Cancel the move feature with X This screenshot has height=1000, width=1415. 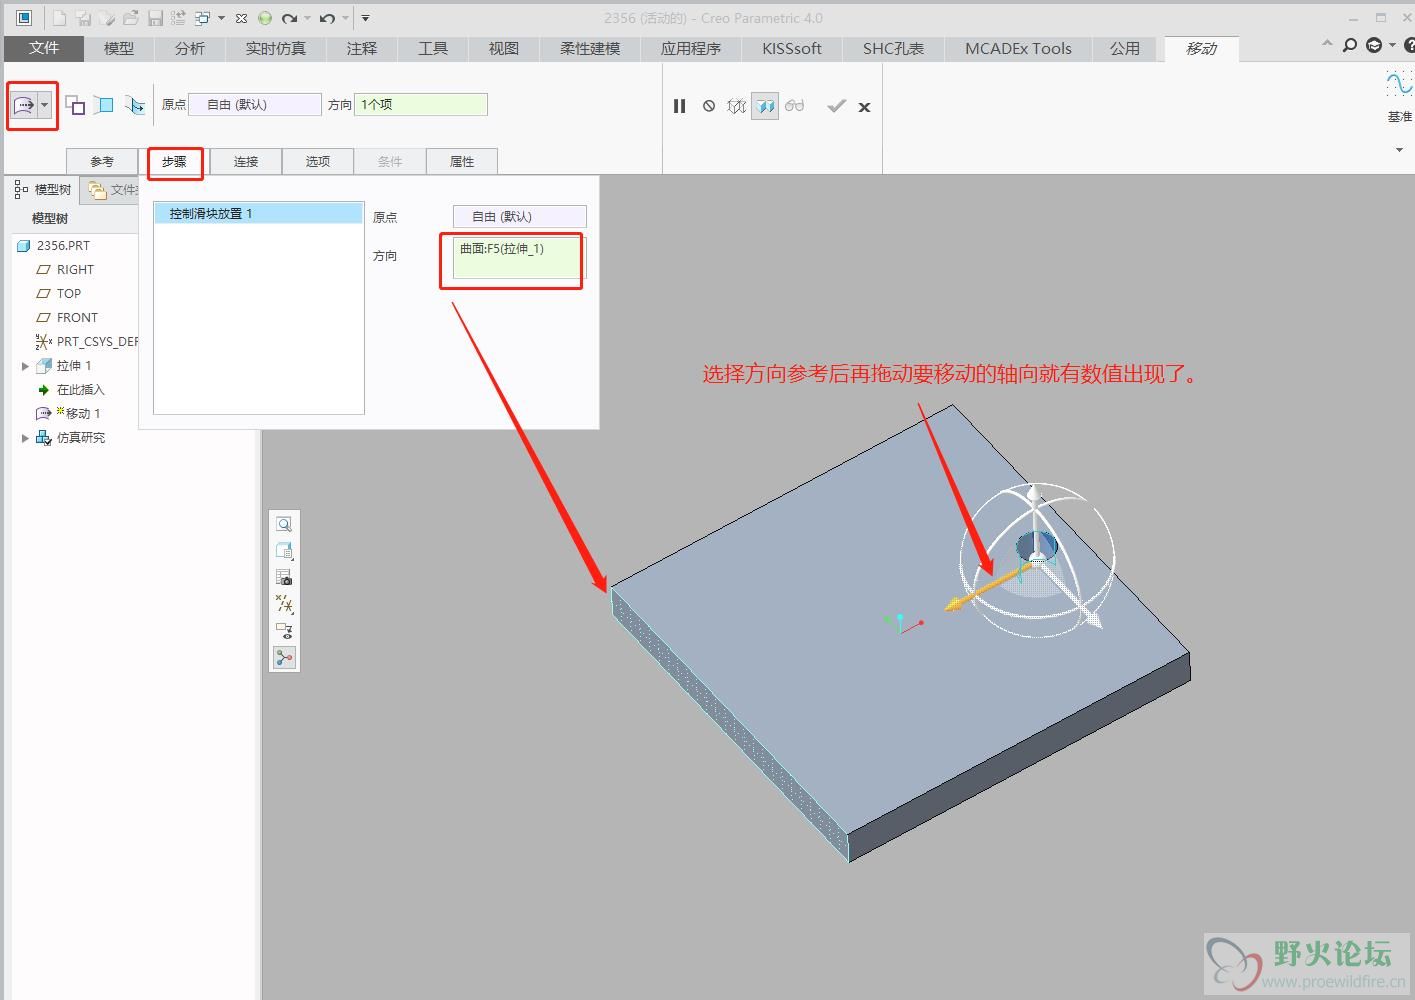[865, 107]
